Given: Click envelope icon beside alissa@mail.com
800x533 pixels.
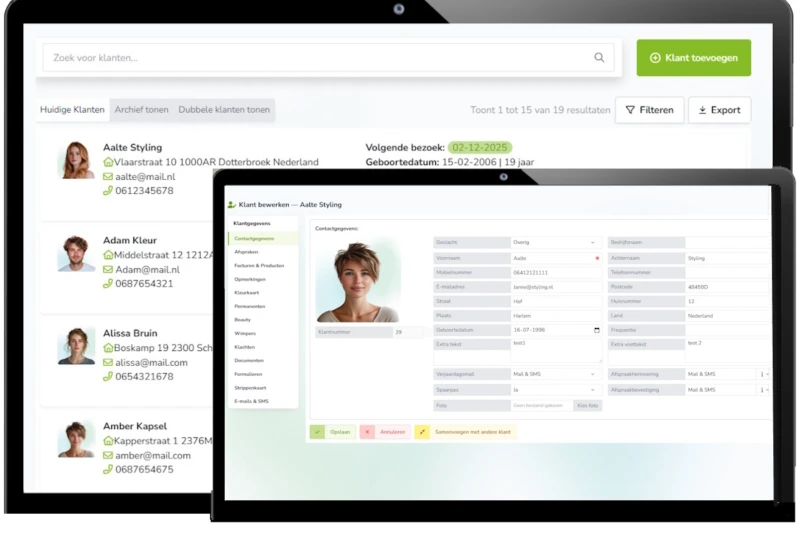Looking at the screenshot, I should click(x=108, y=363).
